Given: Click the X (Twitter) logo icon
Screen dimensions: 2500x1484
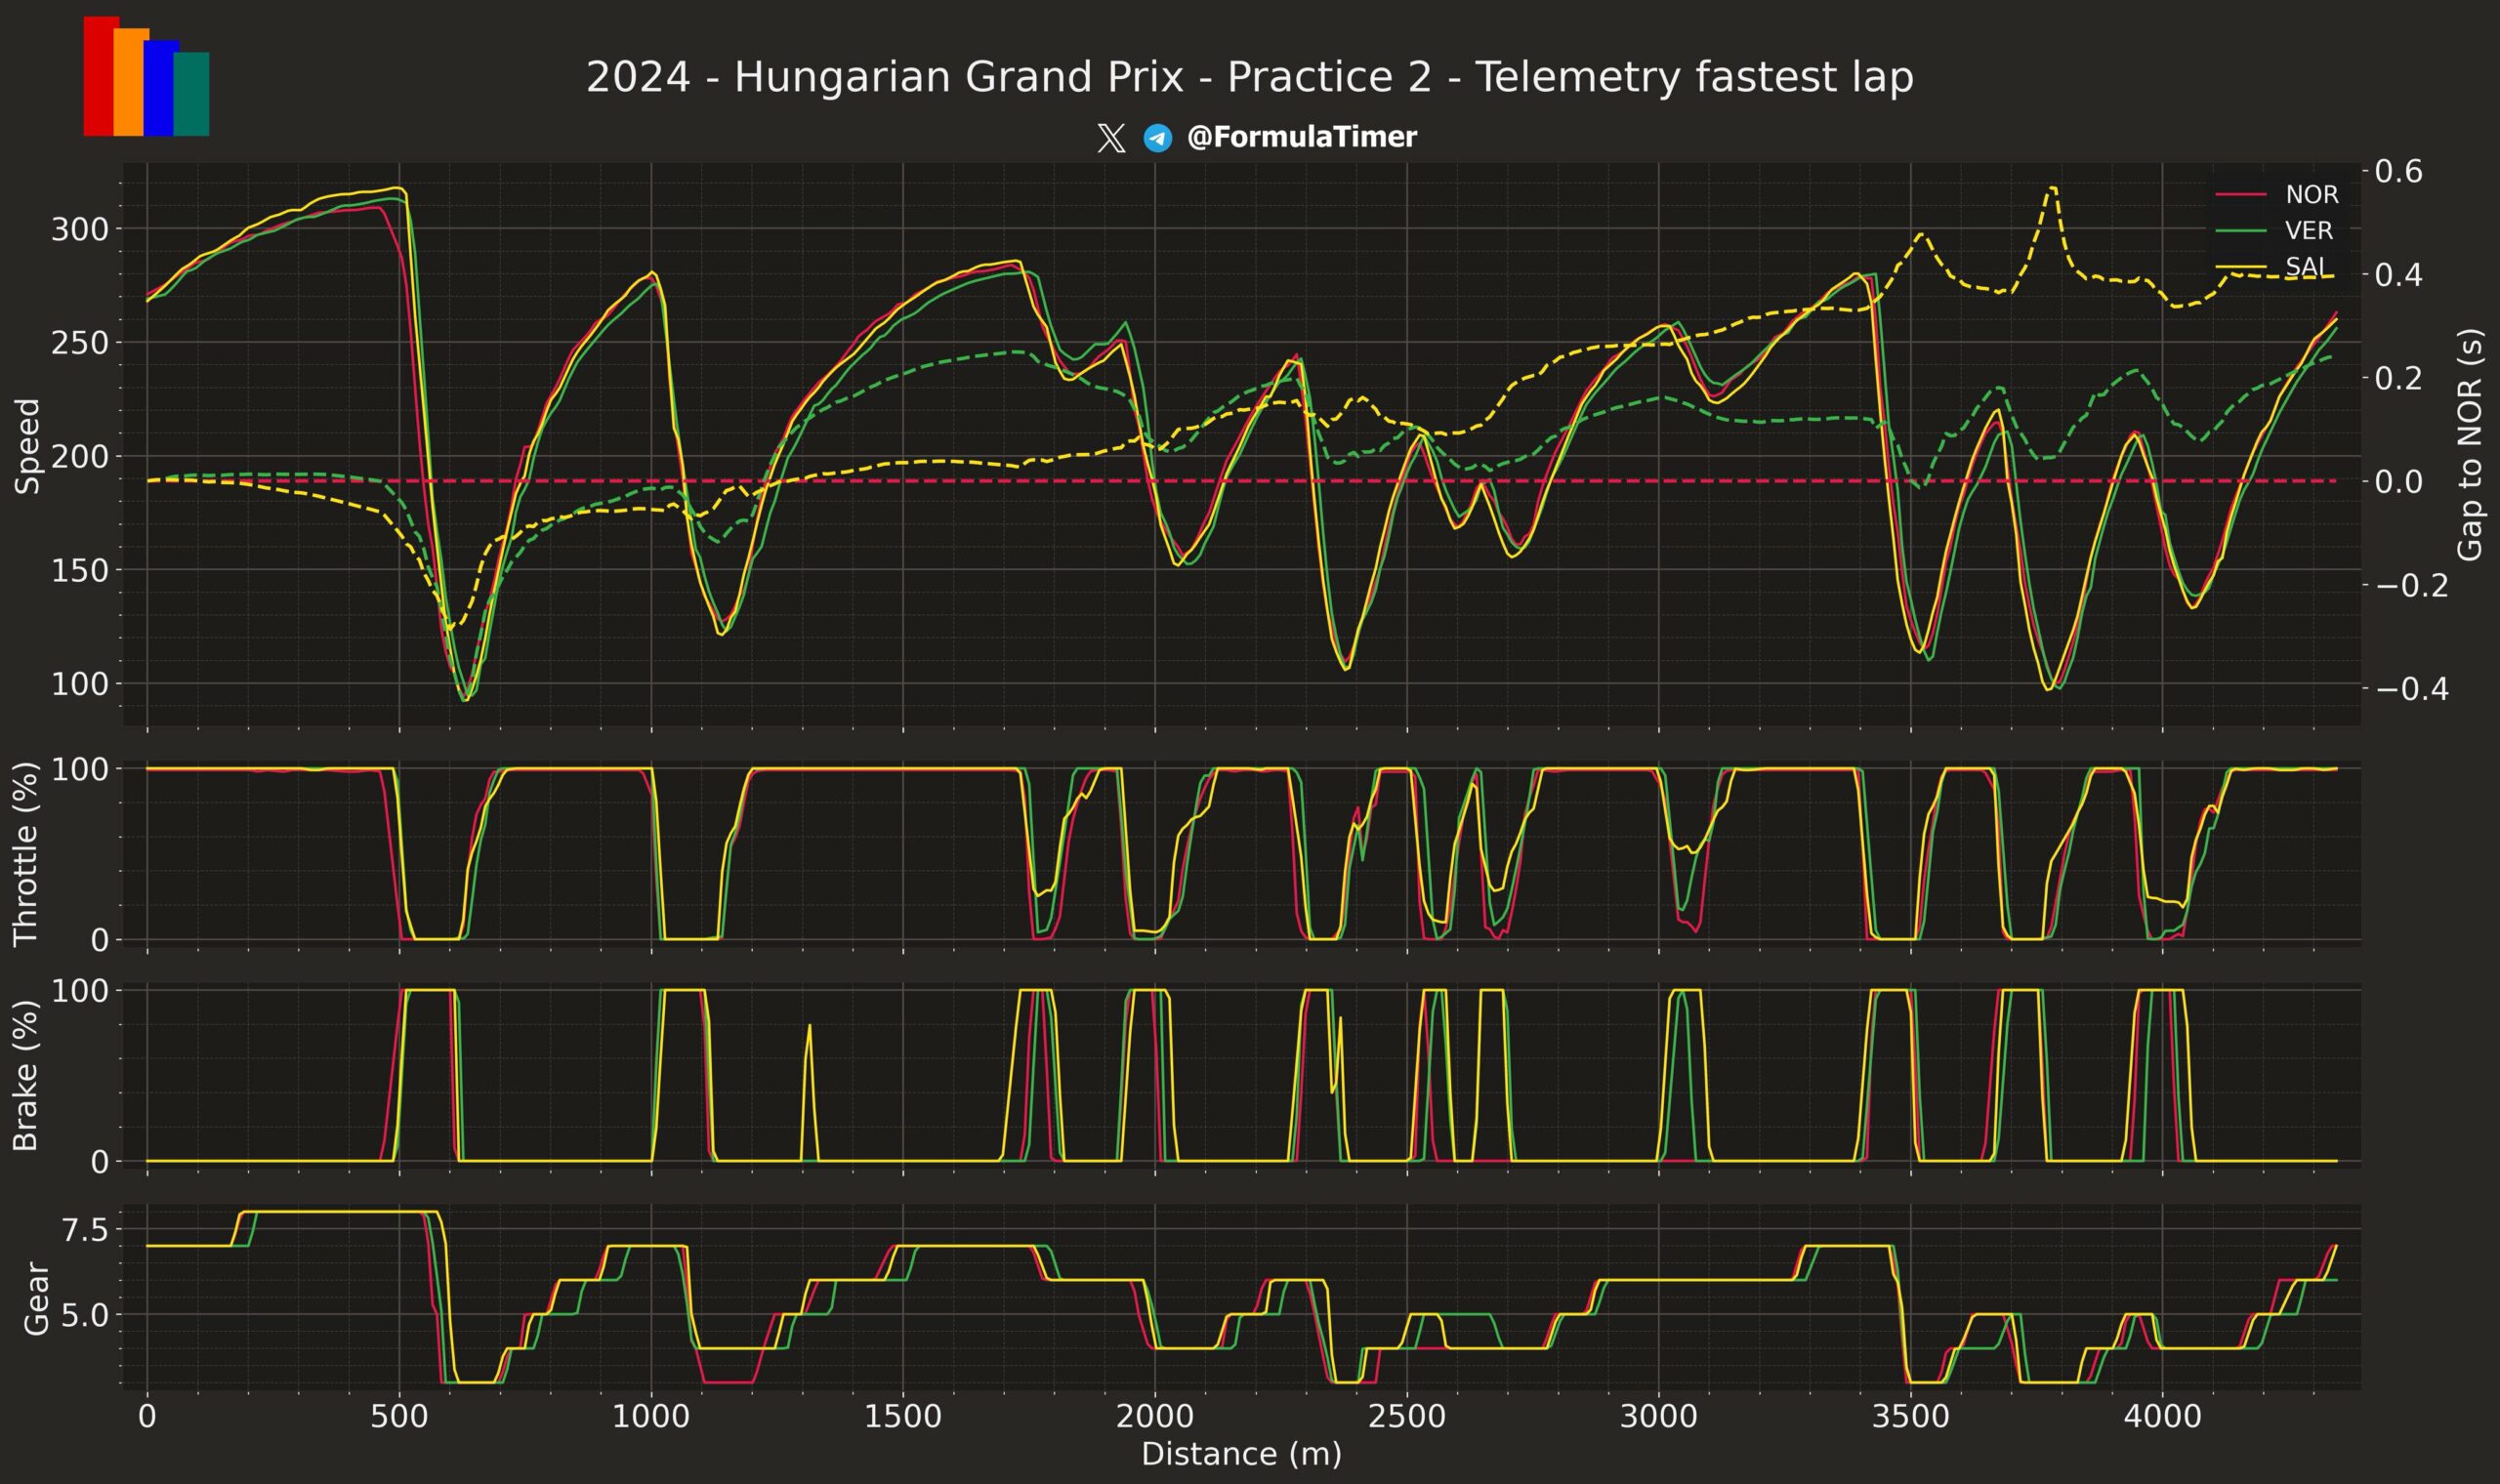Looking at the screenshot, I should coord(1110,138).
